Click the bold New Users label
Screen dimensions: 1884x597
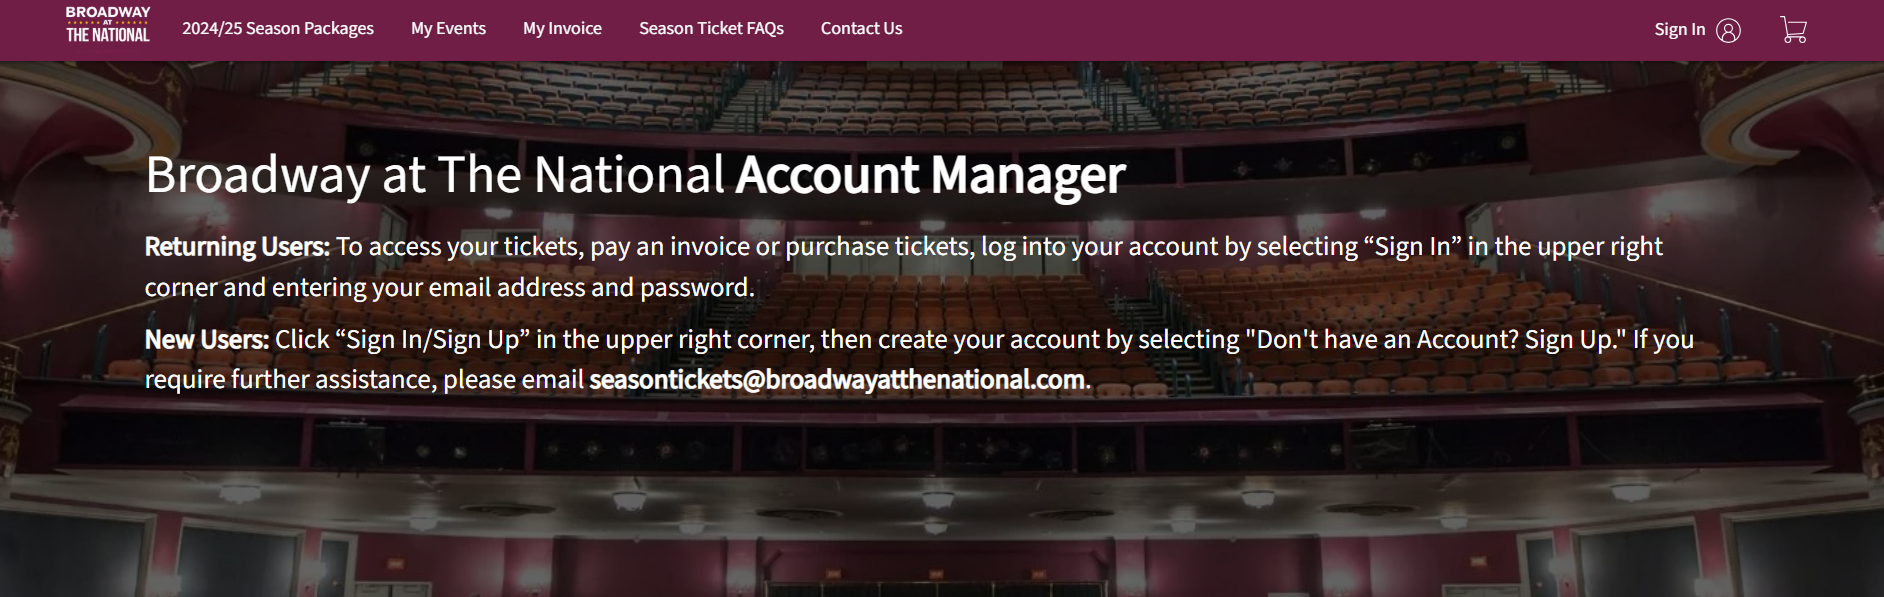coord(207,340)
